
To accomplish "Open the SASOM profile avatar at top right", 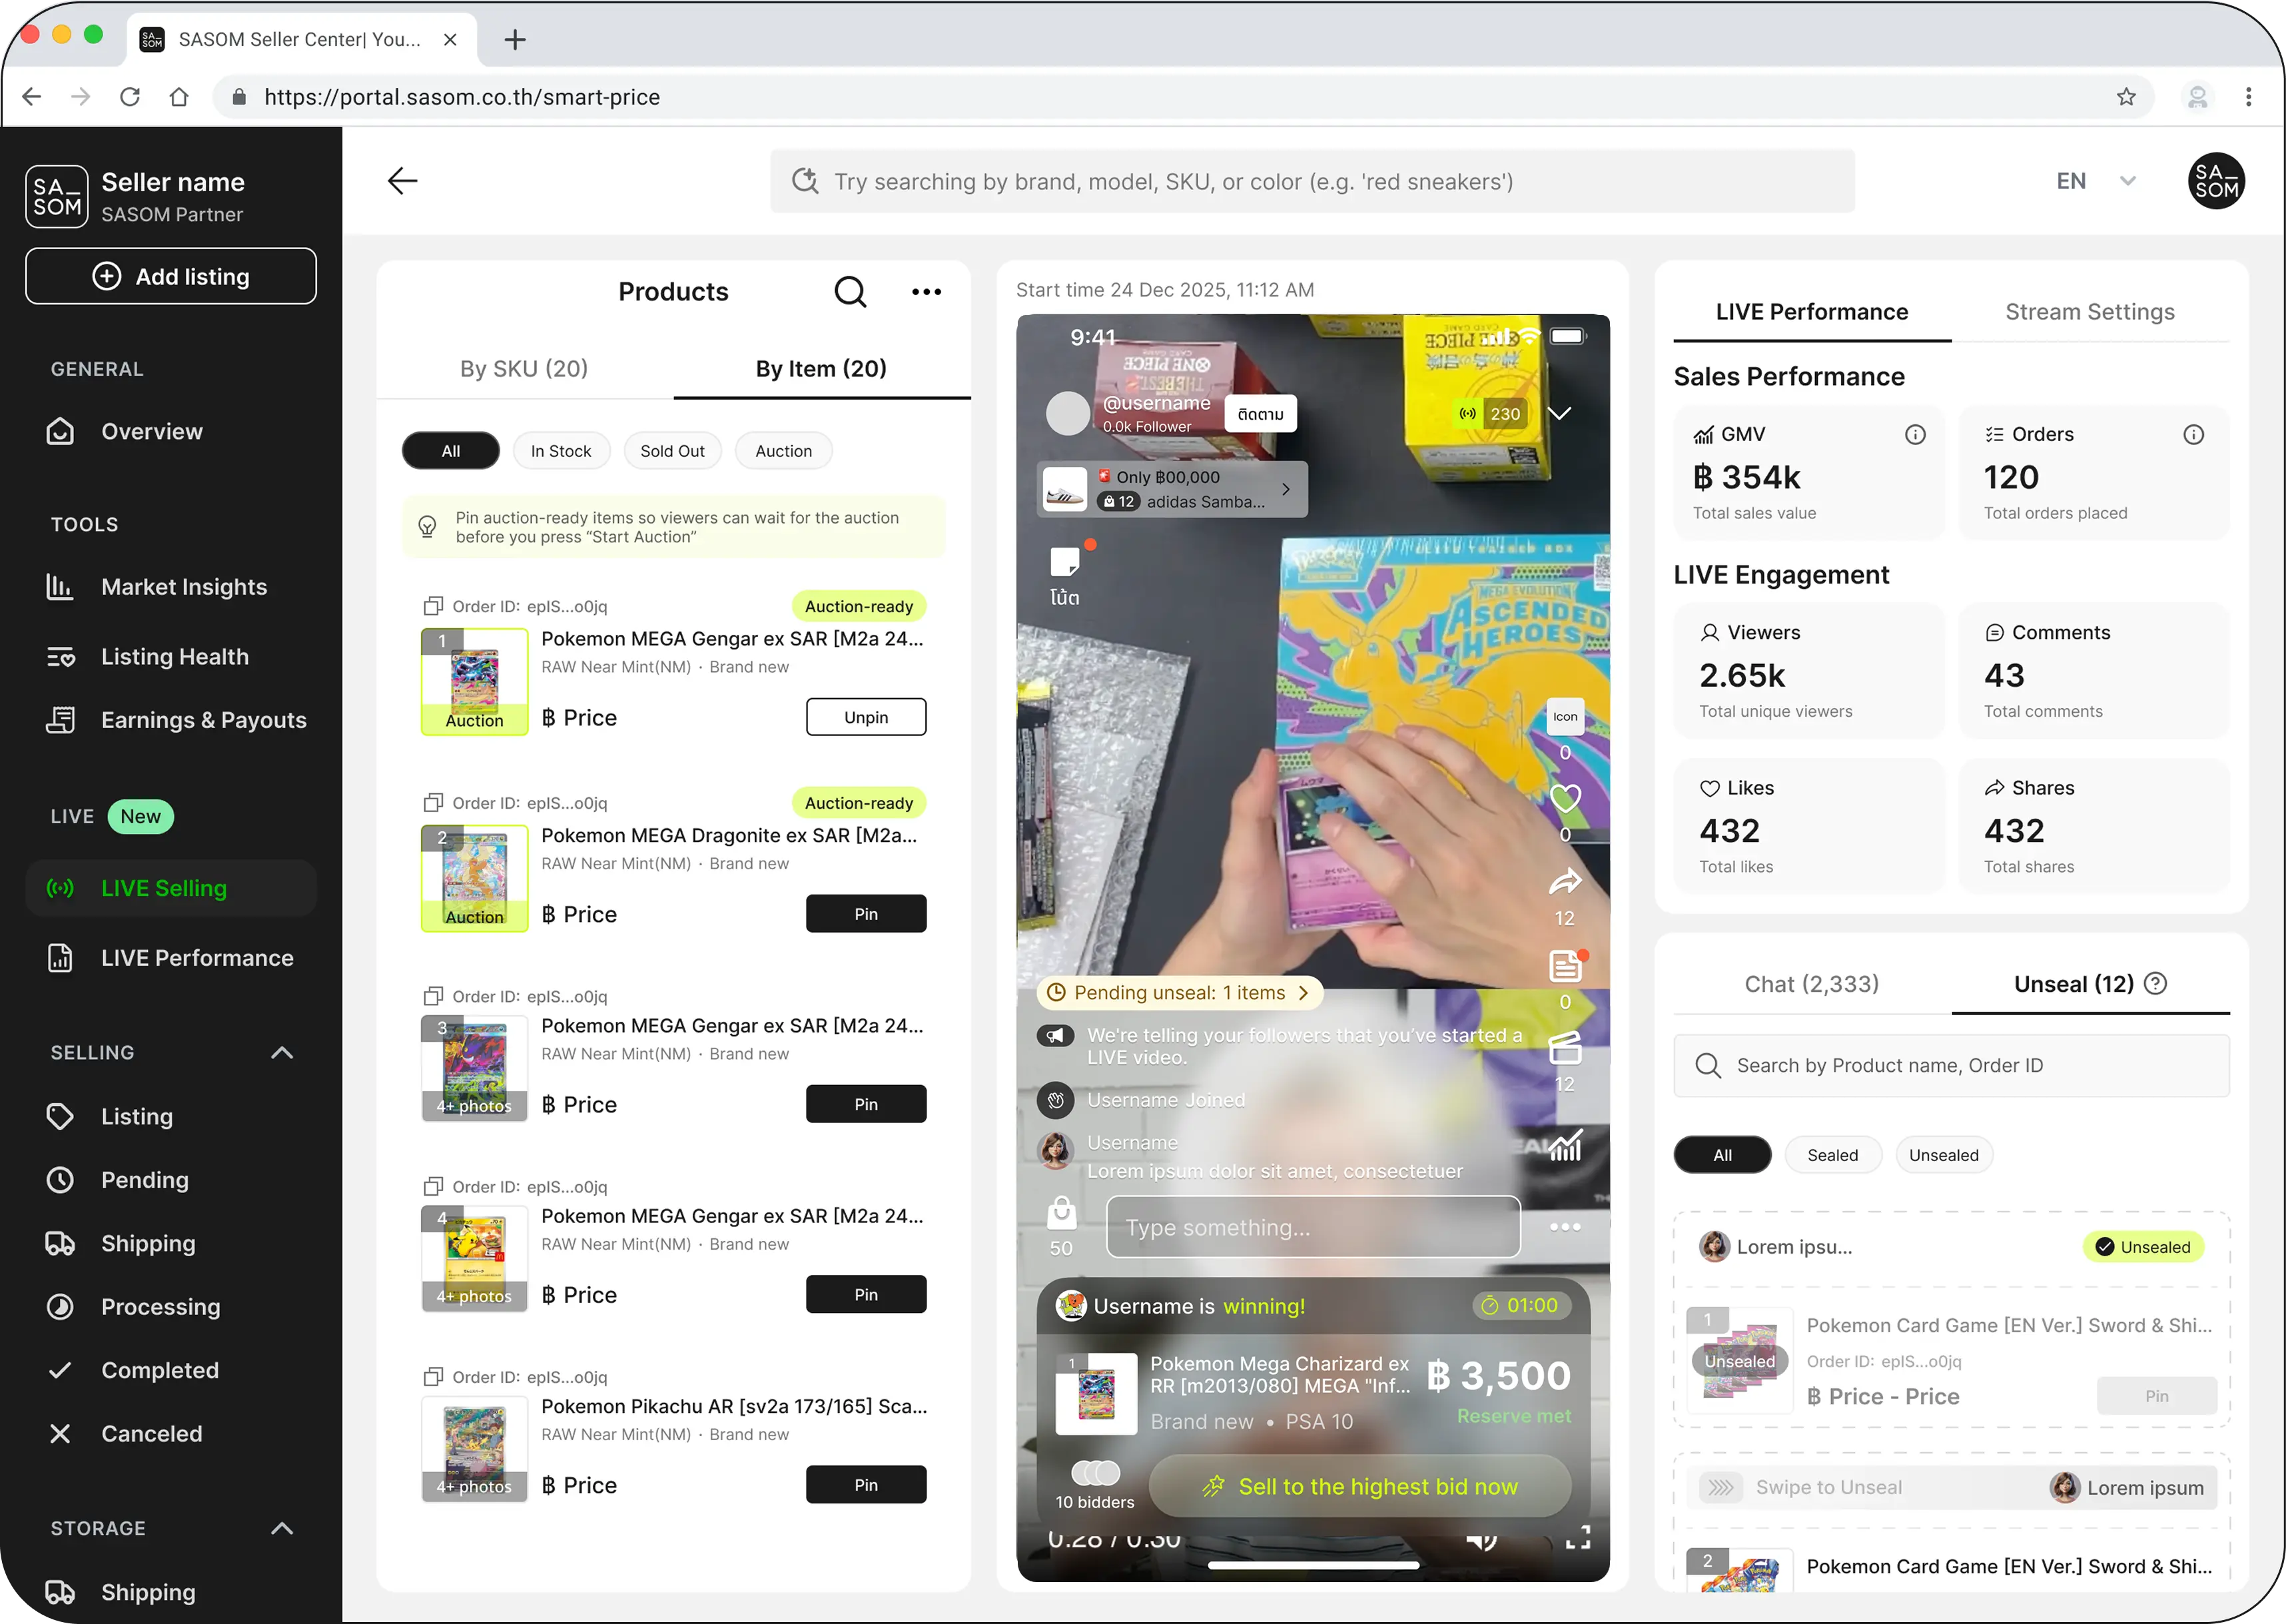I will pos(2216,181).
